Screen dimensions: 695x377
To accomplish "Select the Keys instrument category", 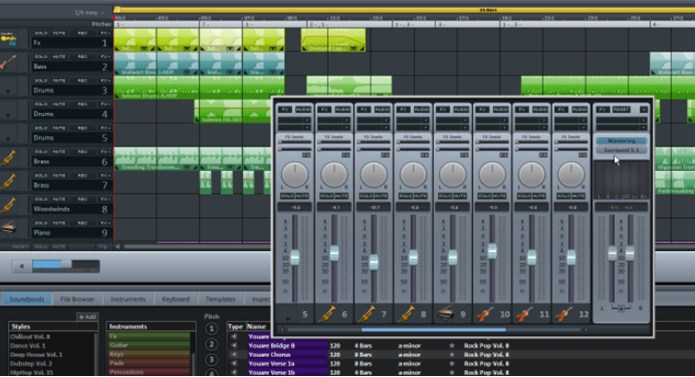I will coord(148,354).
